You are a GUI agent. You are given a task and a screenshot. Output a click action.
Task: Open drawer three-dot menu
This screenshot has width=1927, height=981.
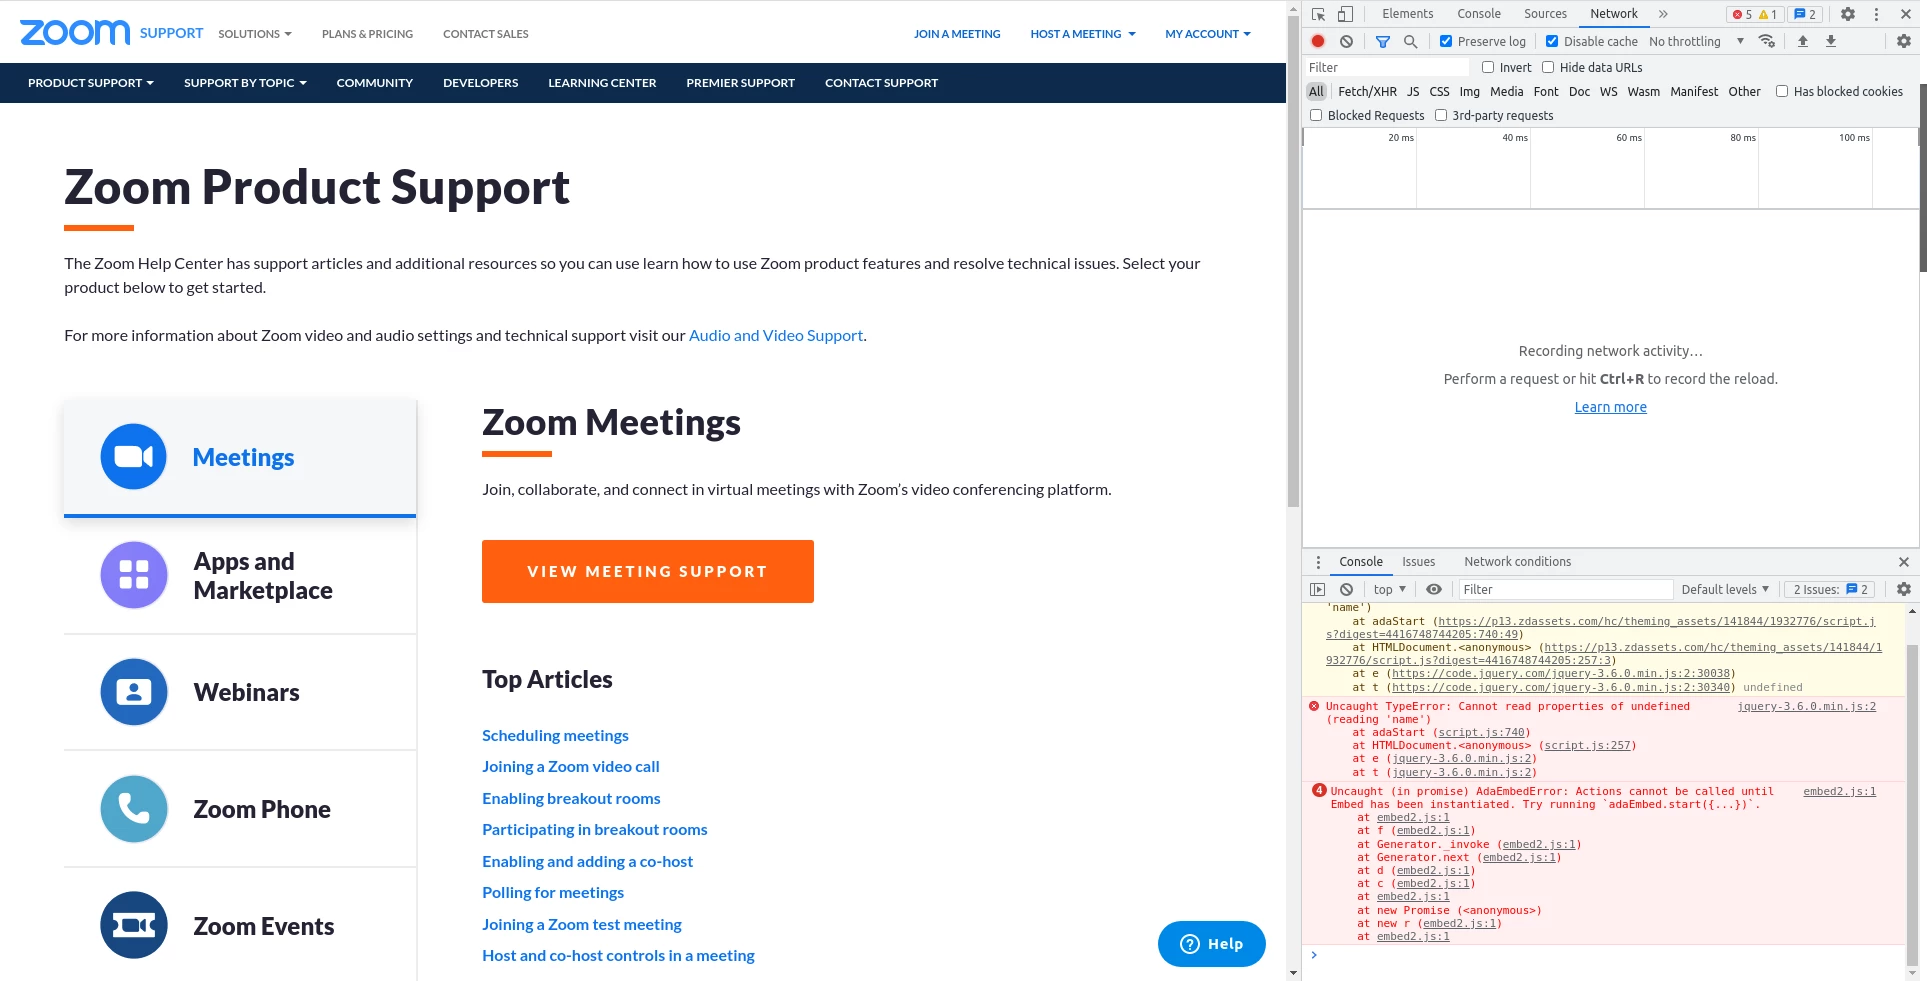pyautogui.click(x=1318, y=562)
